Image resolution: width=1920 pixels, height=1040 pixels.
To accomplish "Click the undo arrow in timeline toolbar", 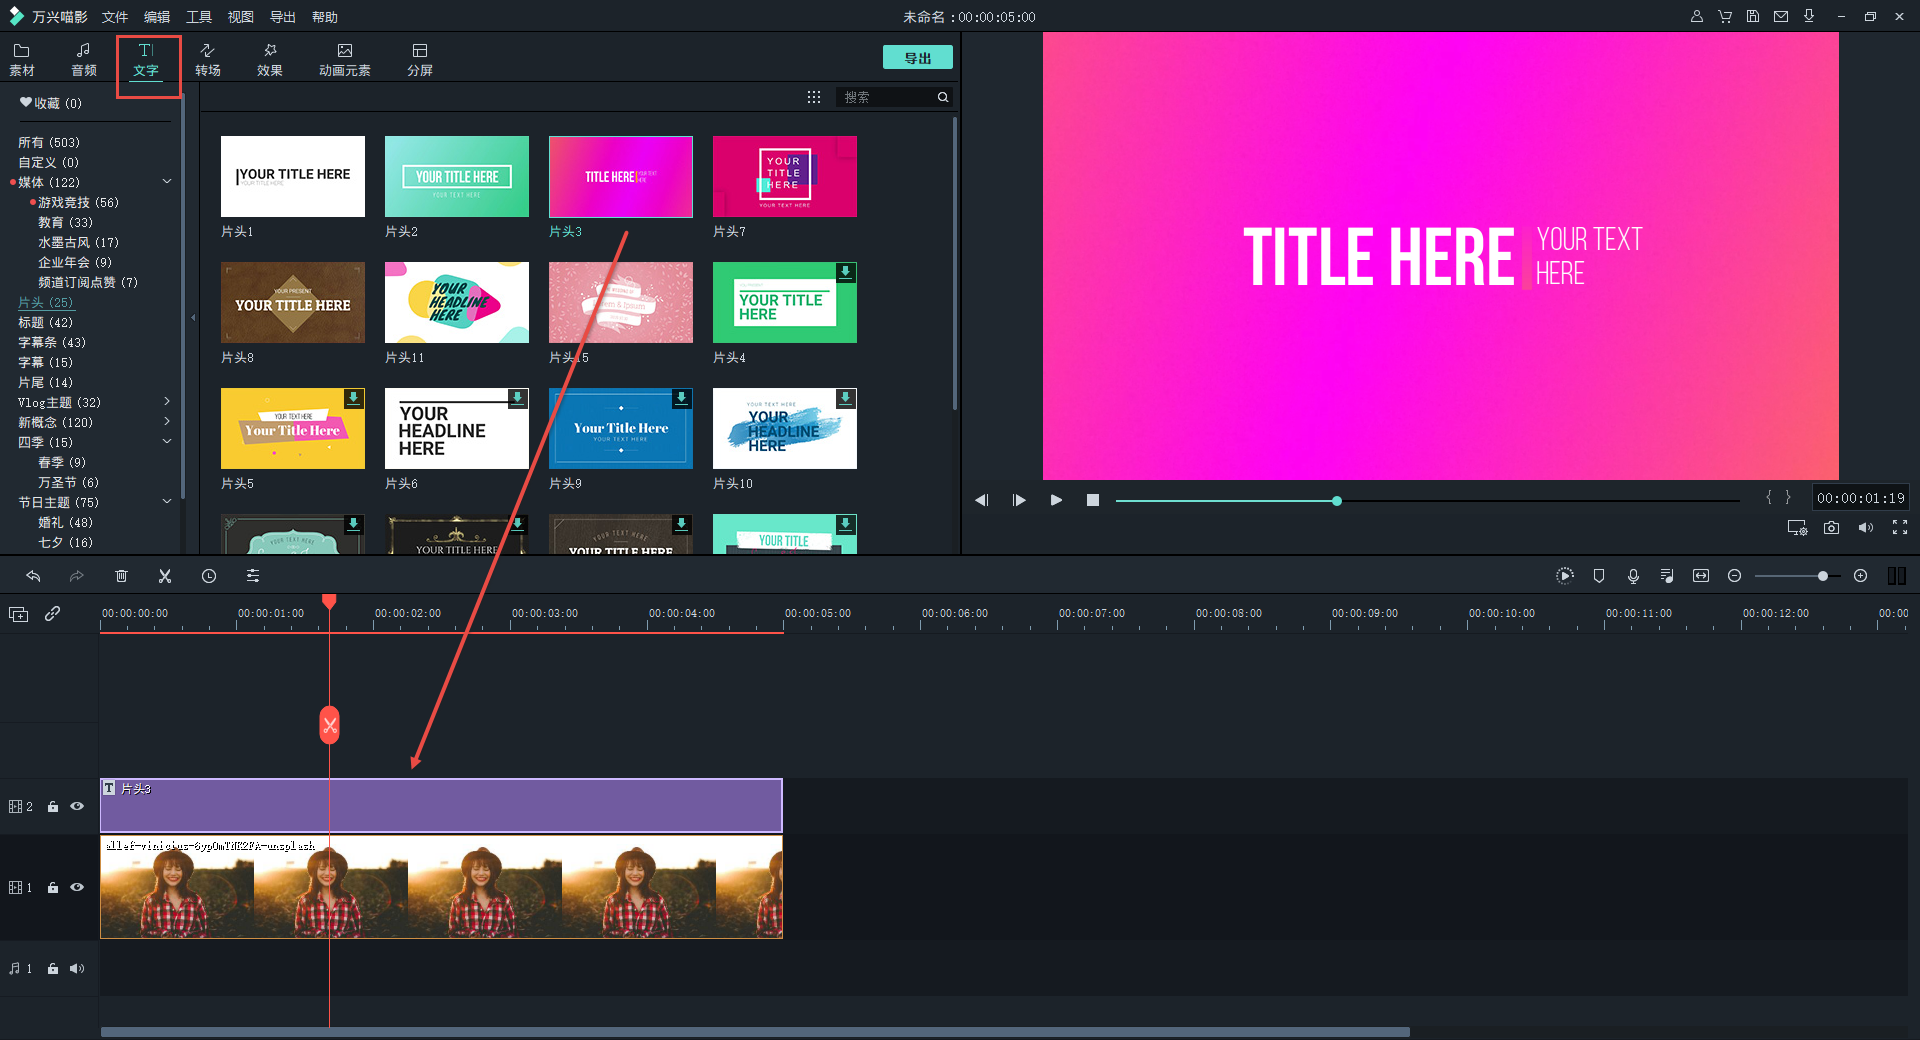I will pyautogui.click(x=33, y=576).
